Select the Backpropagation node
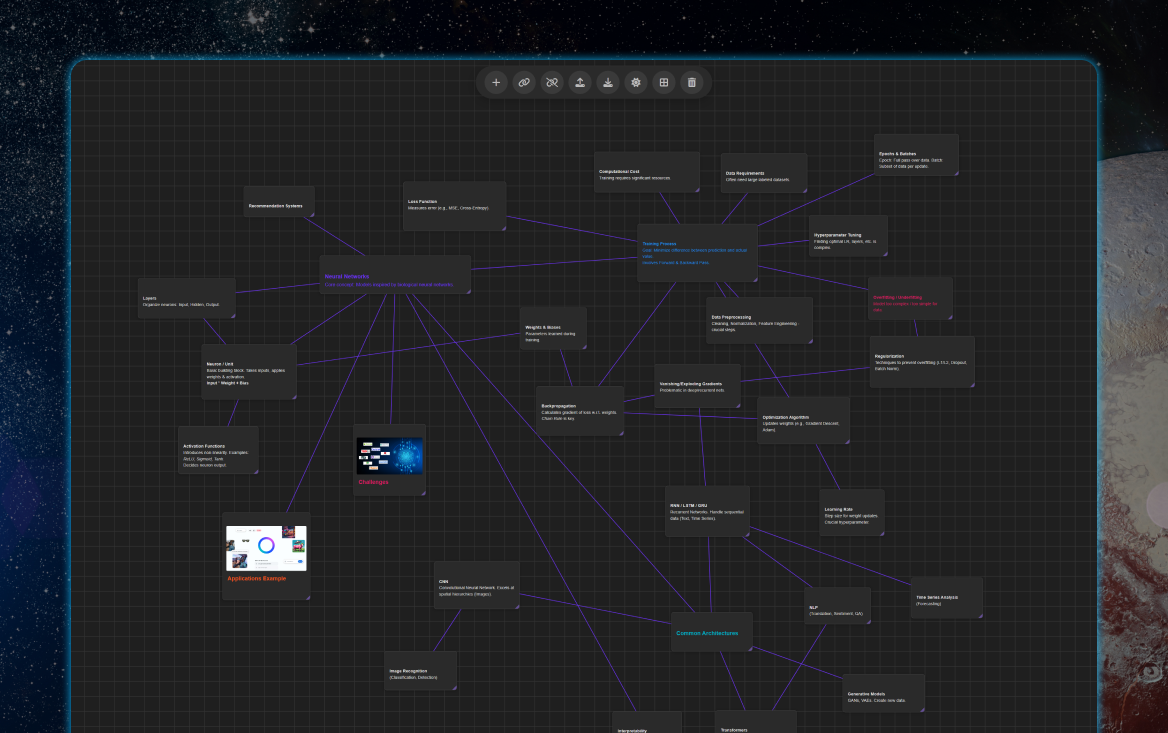 click(579, 411)
